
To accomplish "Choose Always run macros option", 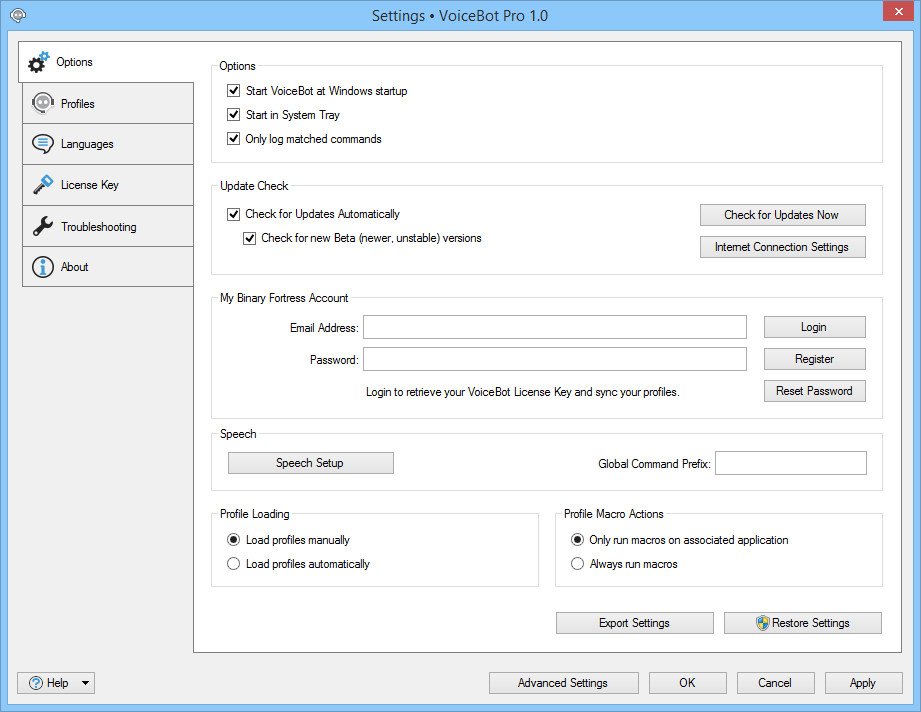I will [577, 564].
